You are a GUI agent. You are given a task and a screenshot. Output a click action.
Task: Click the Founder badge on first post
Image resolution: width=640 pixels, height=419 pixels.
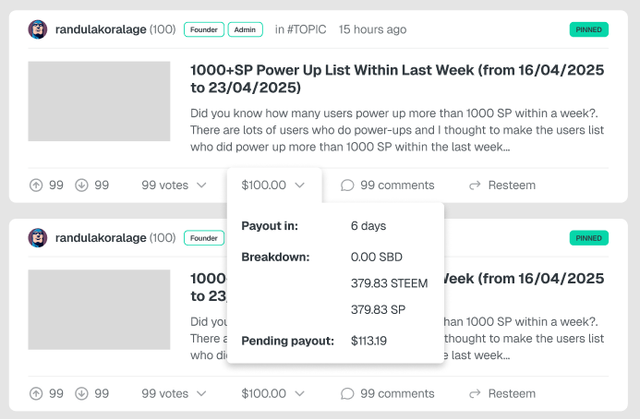coord(204,30)
